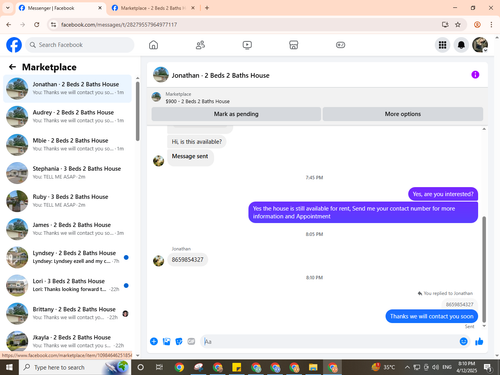Click the 8659854327 message from Jonathan
This screenshot has height=375, width=500.
[x=187, y=259]
